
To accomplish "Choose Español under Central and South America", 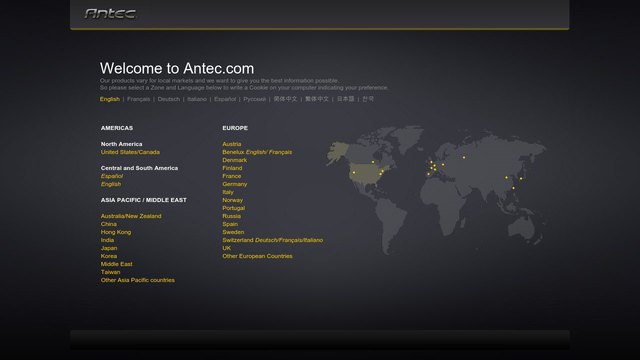I will [x=112, y=176].
